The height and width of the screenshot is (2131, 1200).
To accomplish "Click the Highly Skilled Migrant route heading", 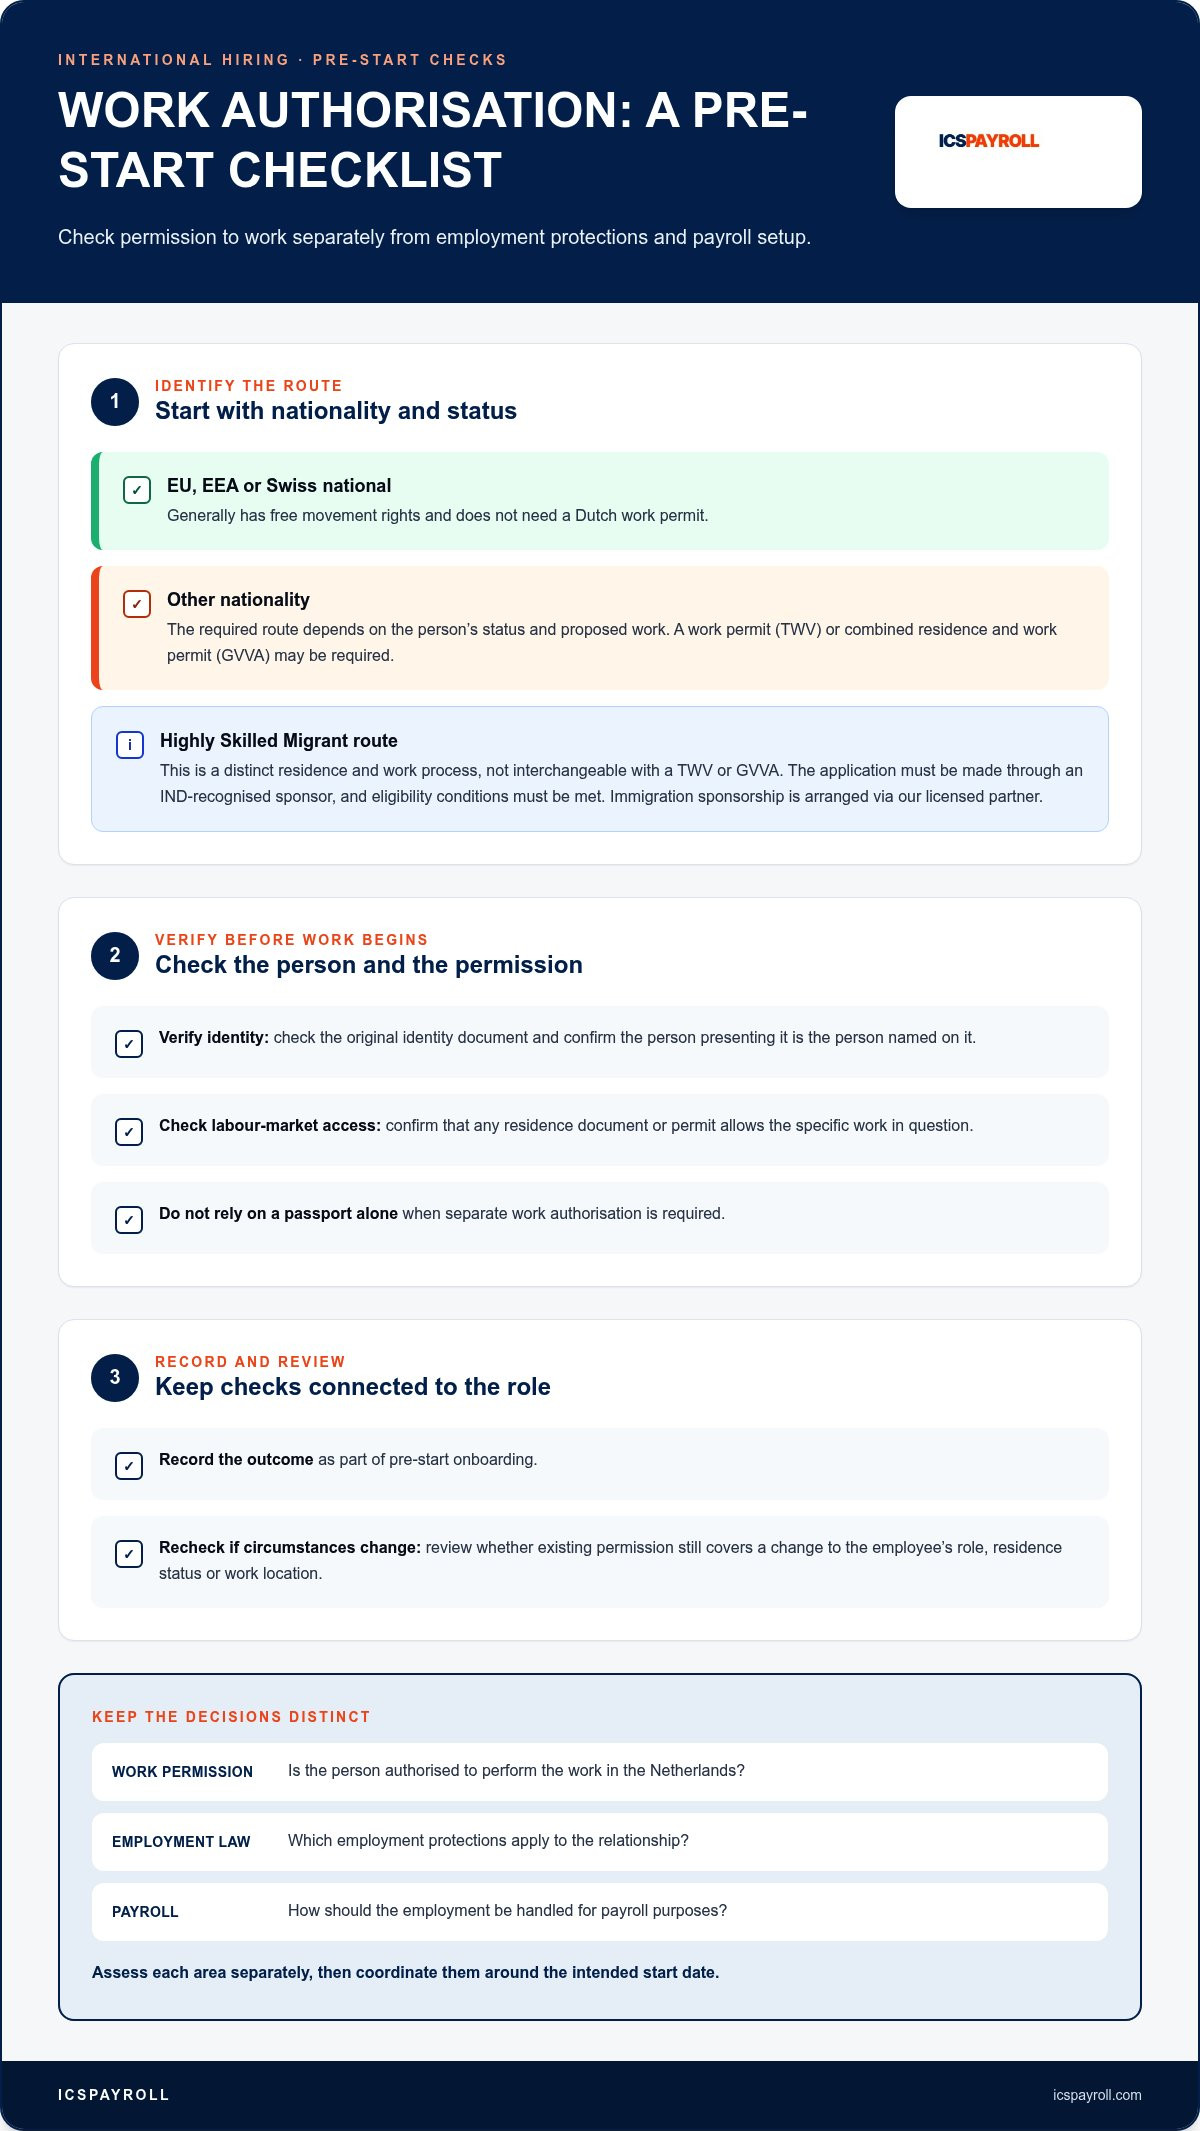I will [x=279, y=741].
